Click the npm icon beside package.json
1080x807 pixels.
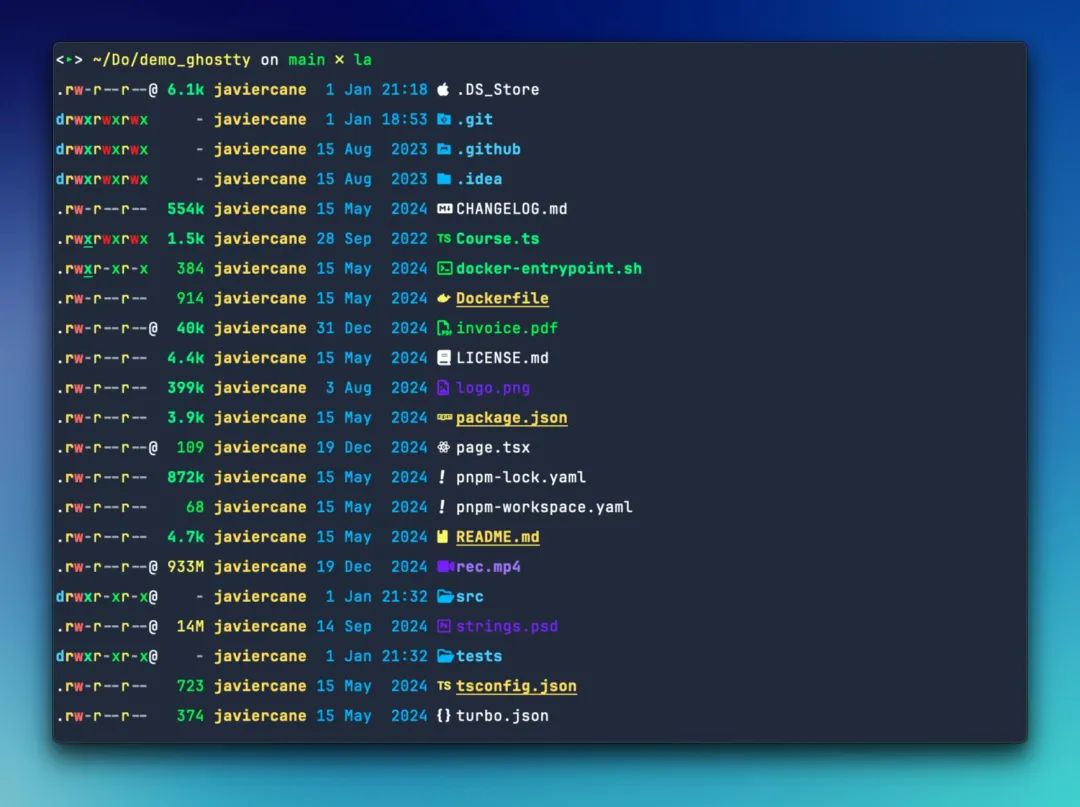click(443, 417)
